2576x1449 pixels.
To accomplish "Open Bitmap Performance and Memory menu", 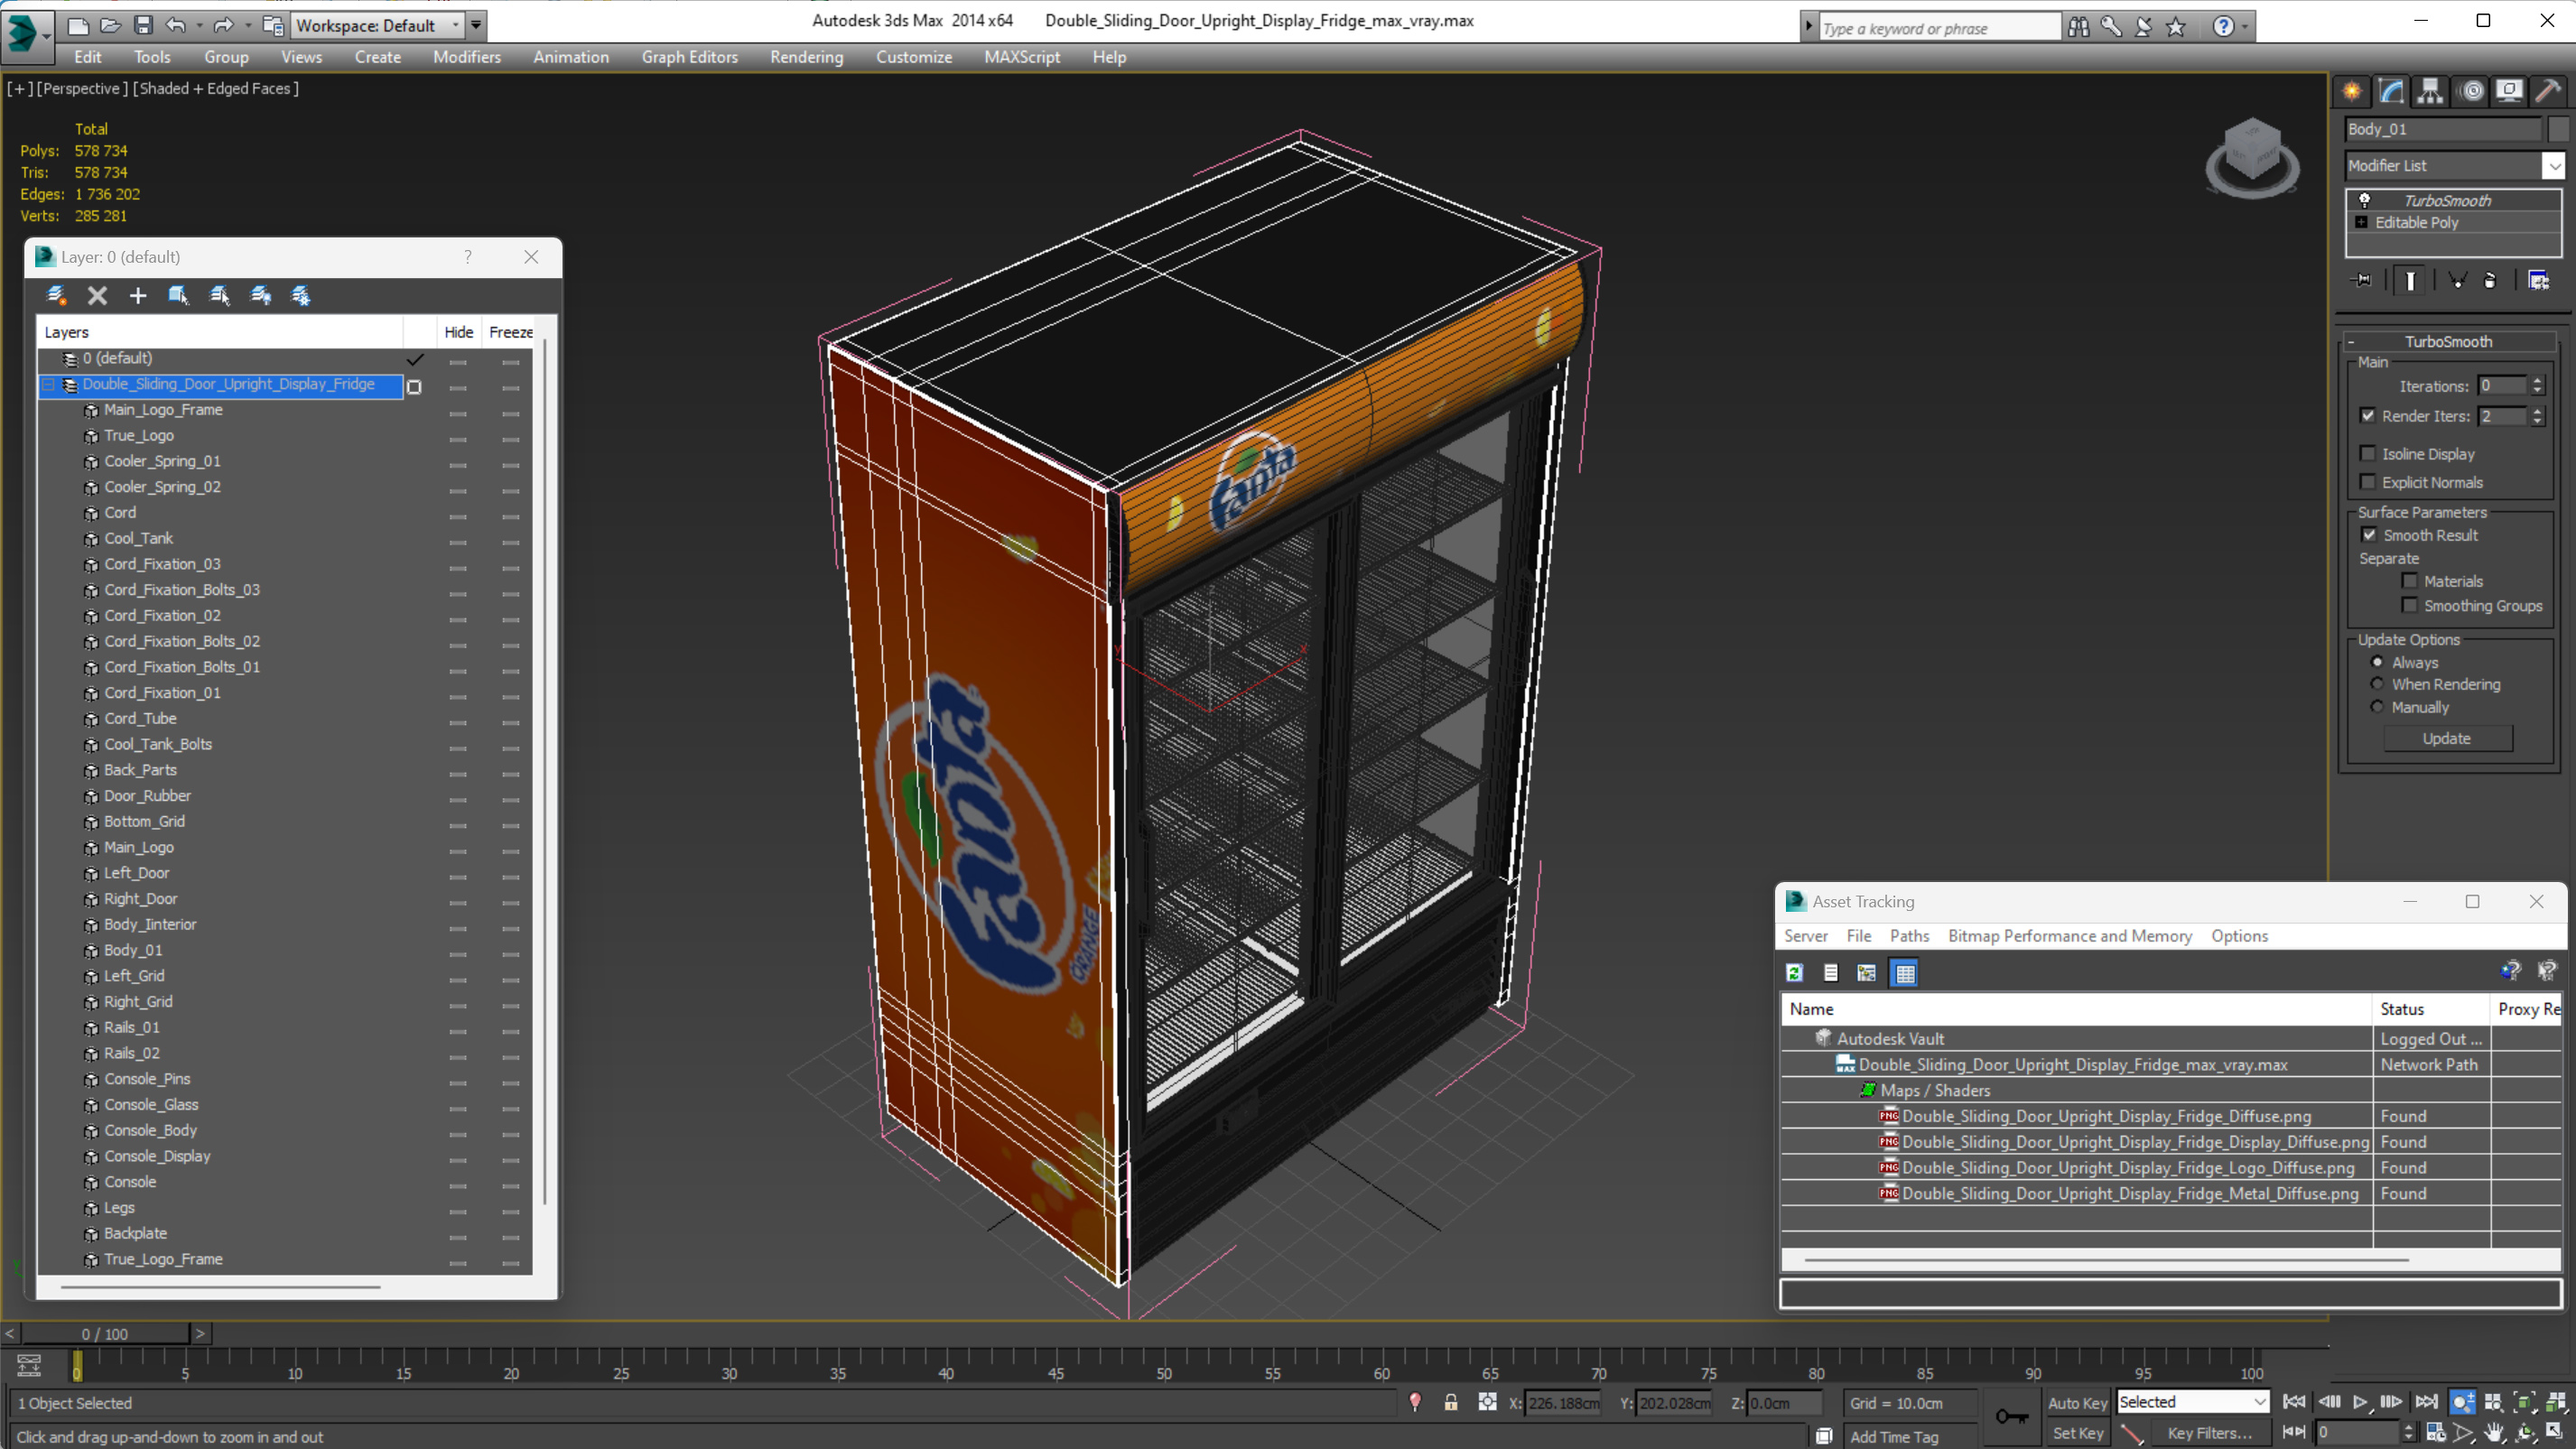I will click(x=2070, y=935).
